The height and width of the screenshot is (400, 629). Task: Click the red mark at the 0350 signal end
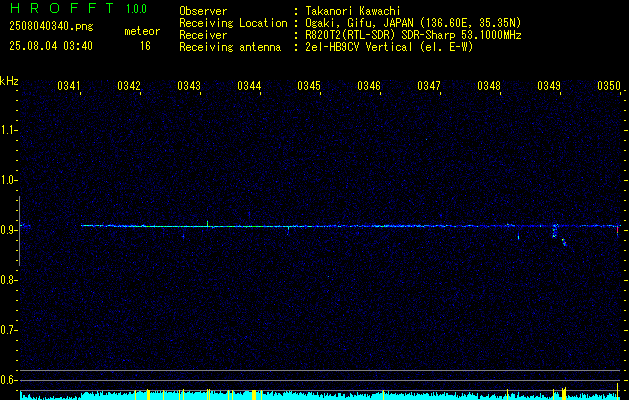pos(617,230)
